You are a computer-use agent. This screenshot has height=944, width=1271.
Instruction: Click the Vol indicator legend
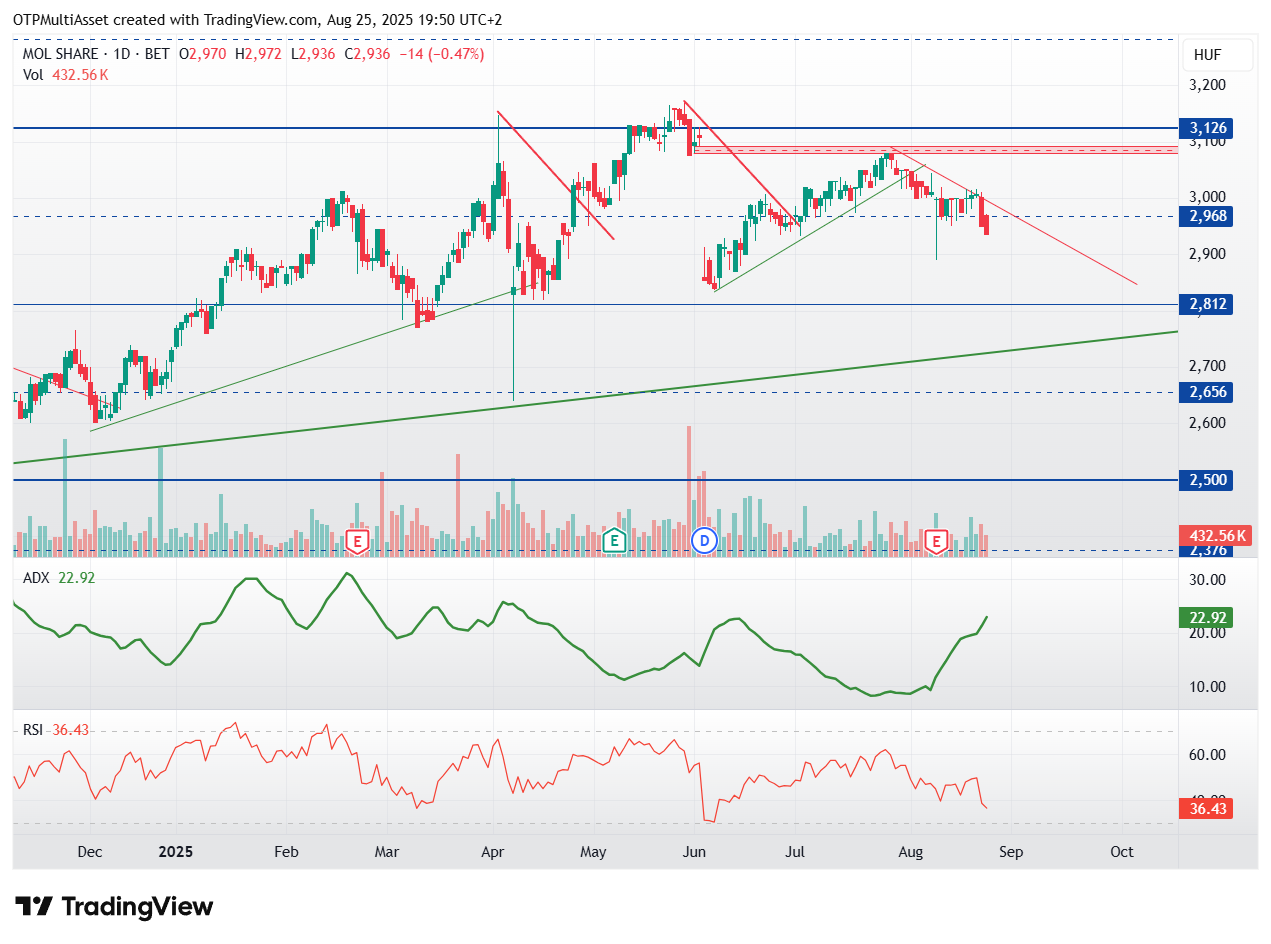click(65, 74)
